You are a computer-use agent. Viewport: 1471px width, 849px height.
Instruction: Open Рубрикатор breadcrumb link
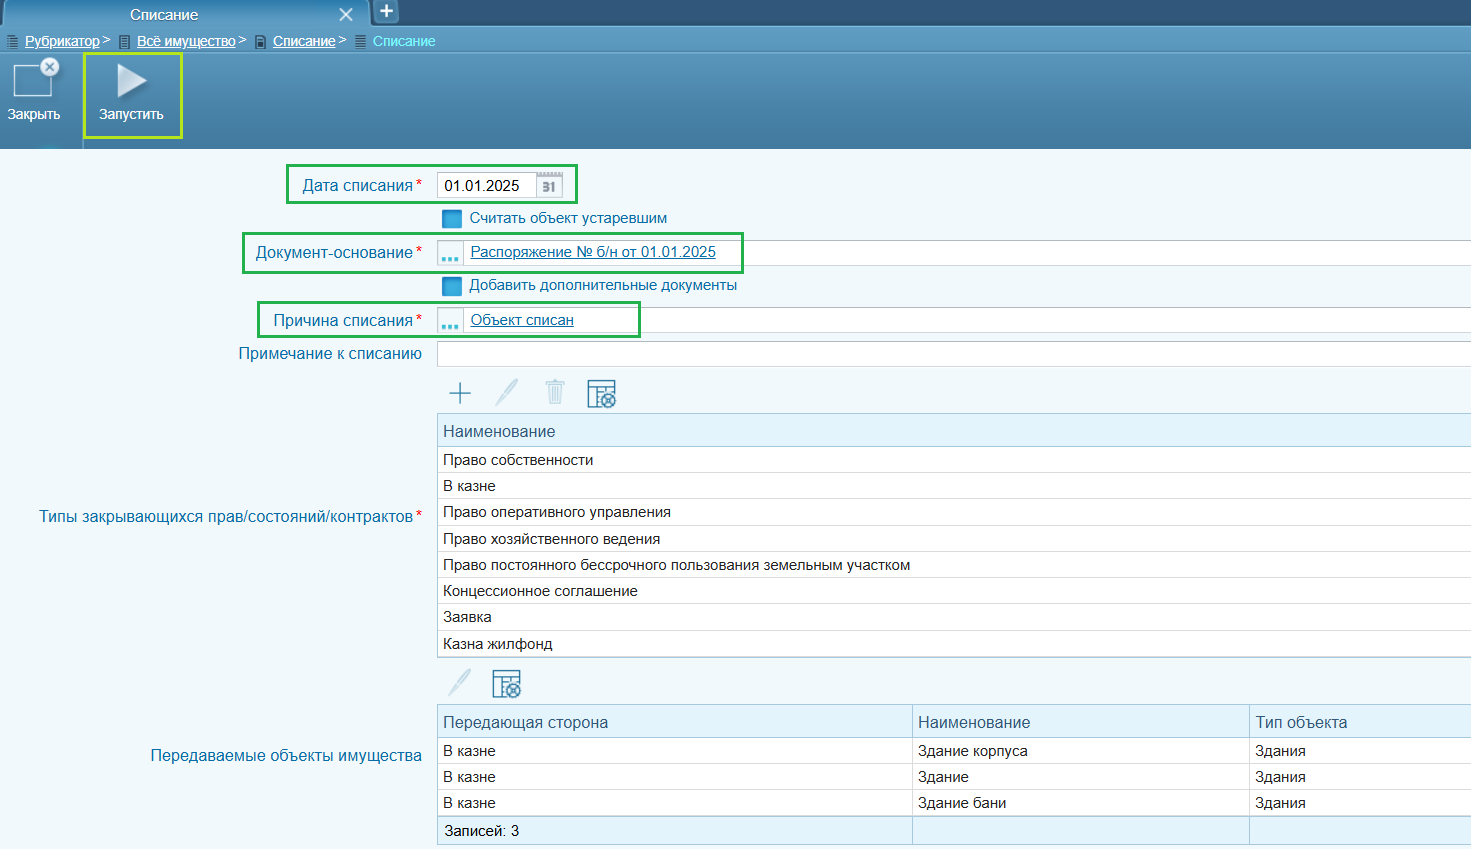(62, 41)
